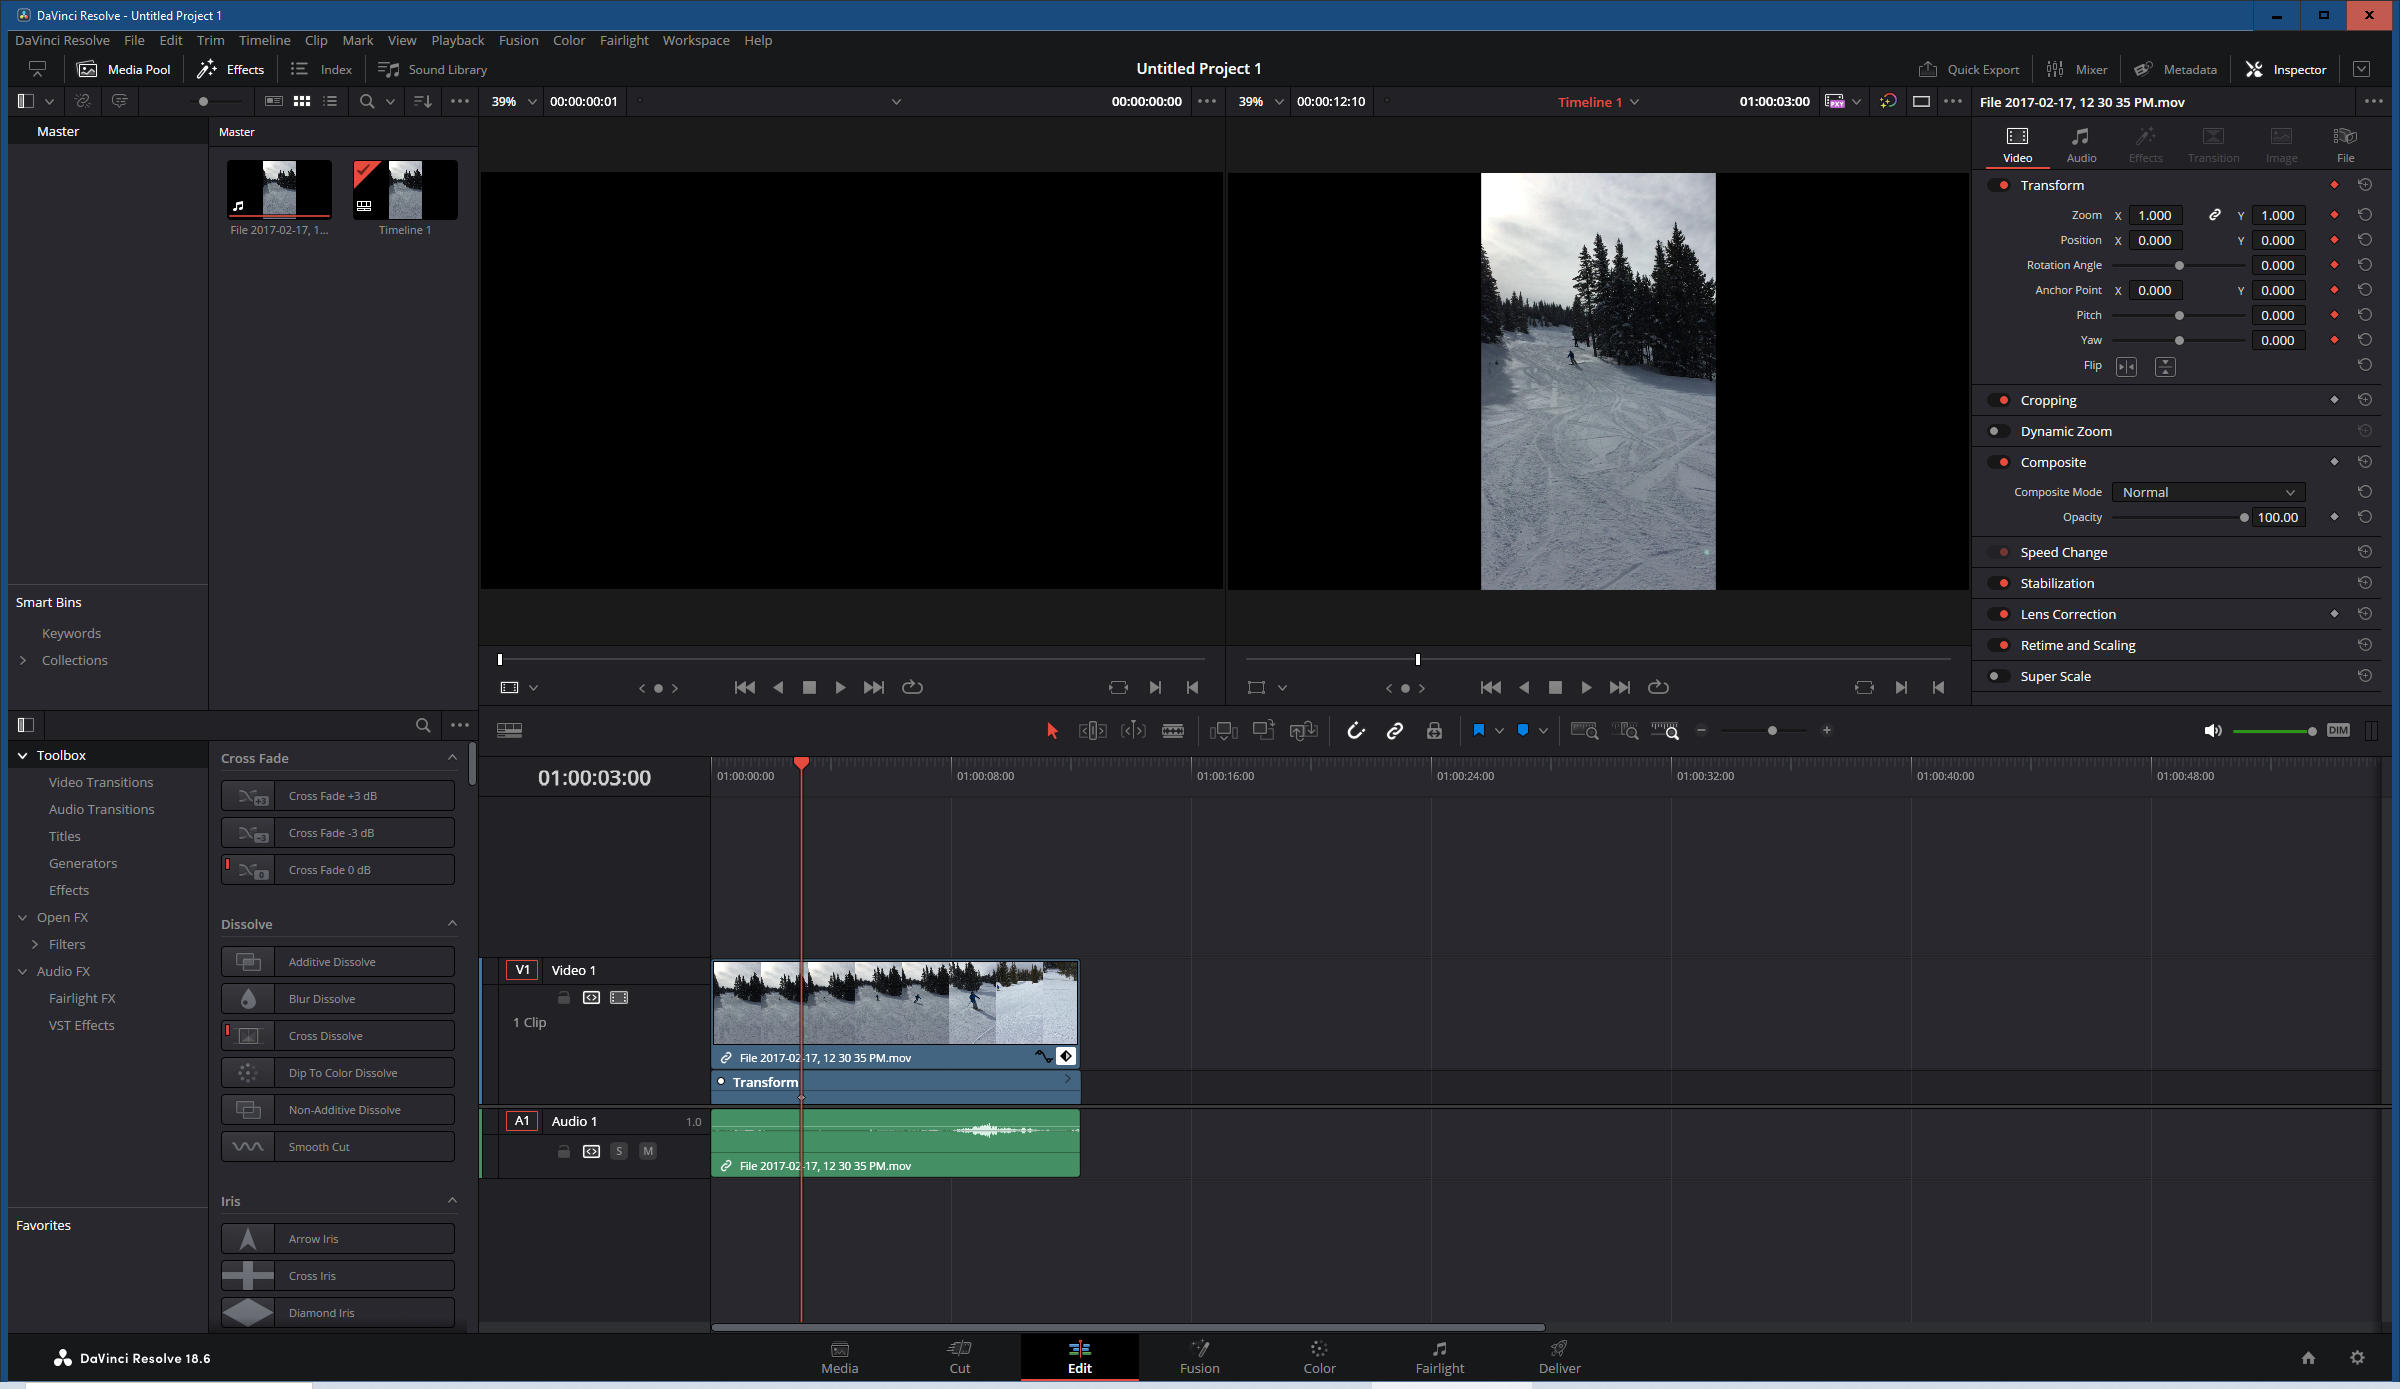Play the timeline viewer forward
Image resolution: width=2400 pixels, height=1389 pixels.
(1586, 687)
